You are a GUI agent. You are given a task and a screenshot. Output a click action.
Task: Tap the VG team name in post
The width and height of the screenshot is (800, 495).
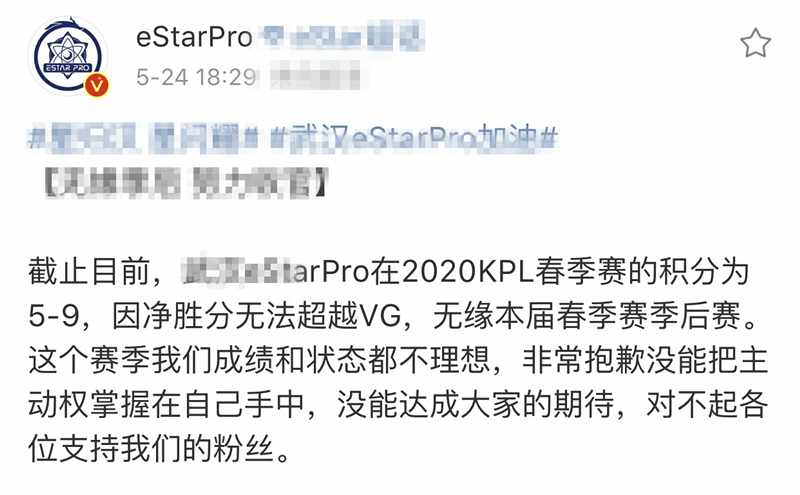pos(380,316)
